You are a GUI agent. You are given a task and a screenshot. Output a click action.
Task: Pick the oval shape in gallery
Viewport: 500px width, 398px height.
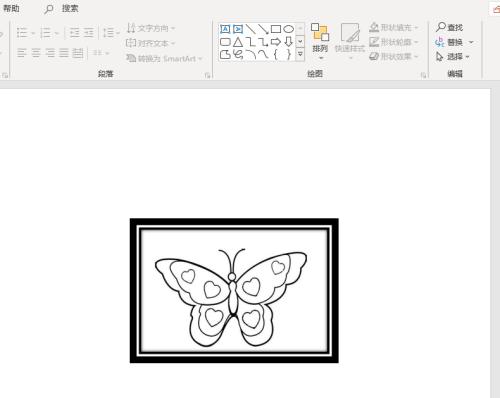click(x=288, y=29)
